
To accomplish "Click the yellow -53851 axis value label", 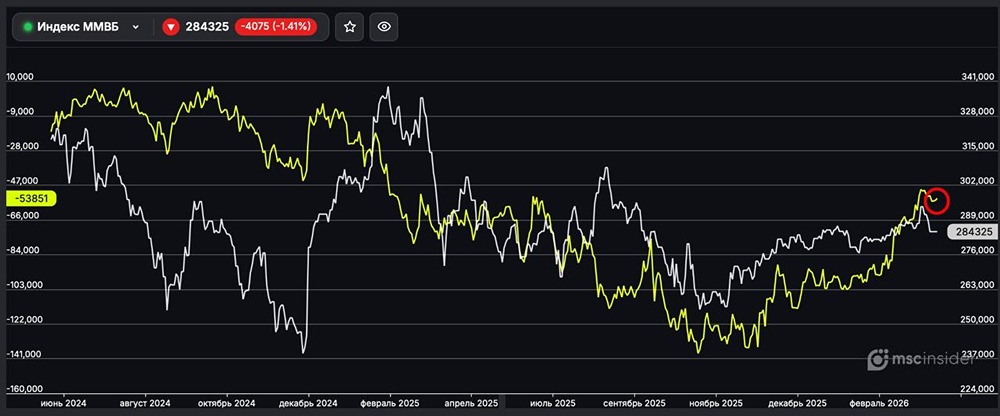I will click(x=31, y=198).
